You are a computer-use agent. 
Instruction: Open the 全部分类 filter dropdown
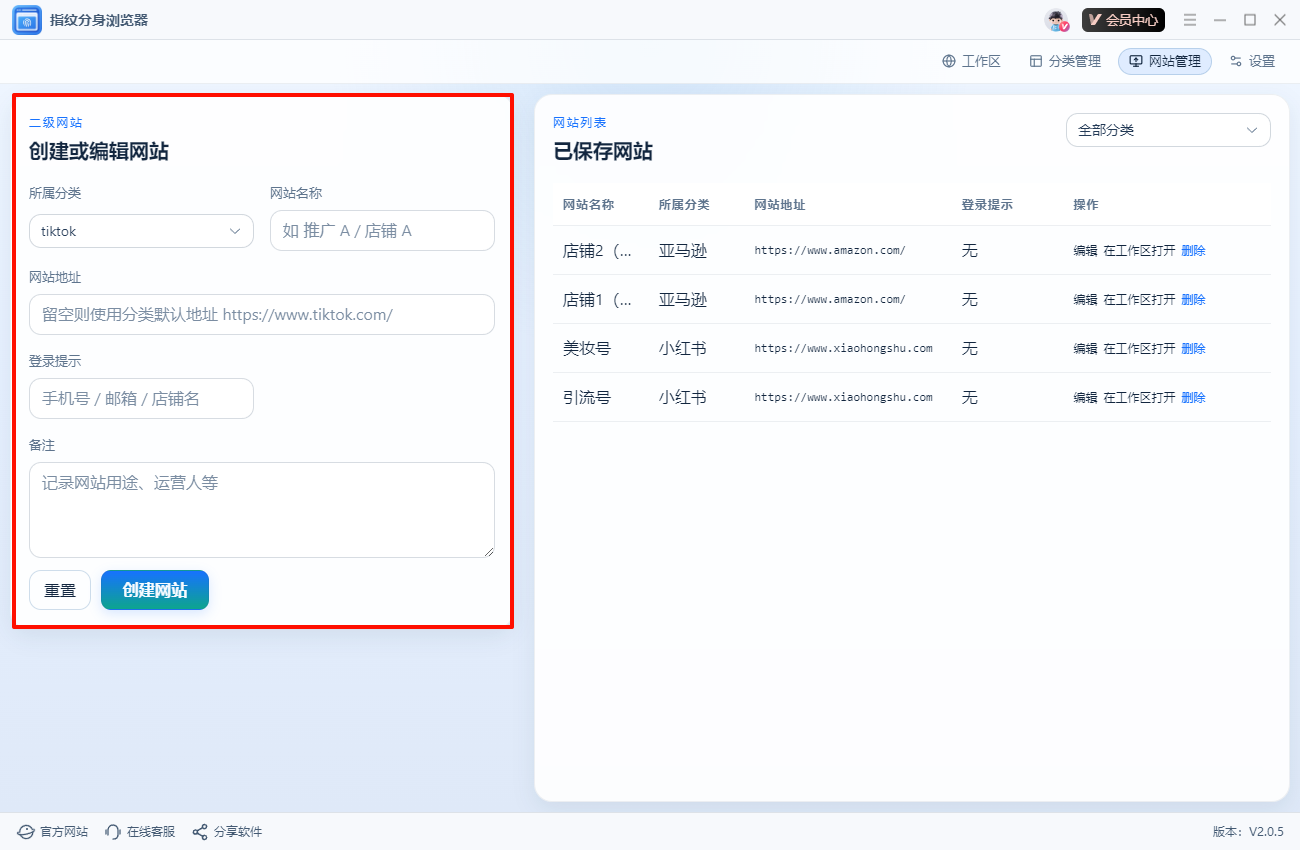pos(1168,130)
